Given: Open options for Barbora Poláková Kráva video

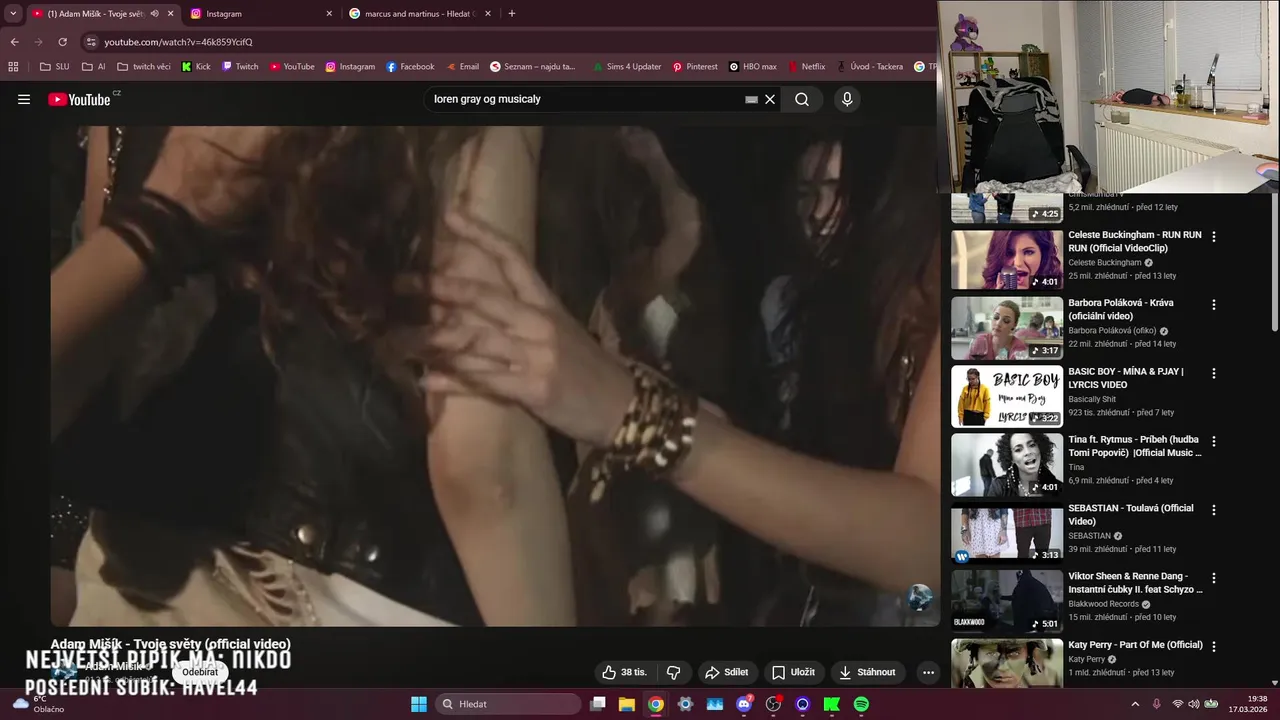Looking at the screenshot, I should [1214, 305].
